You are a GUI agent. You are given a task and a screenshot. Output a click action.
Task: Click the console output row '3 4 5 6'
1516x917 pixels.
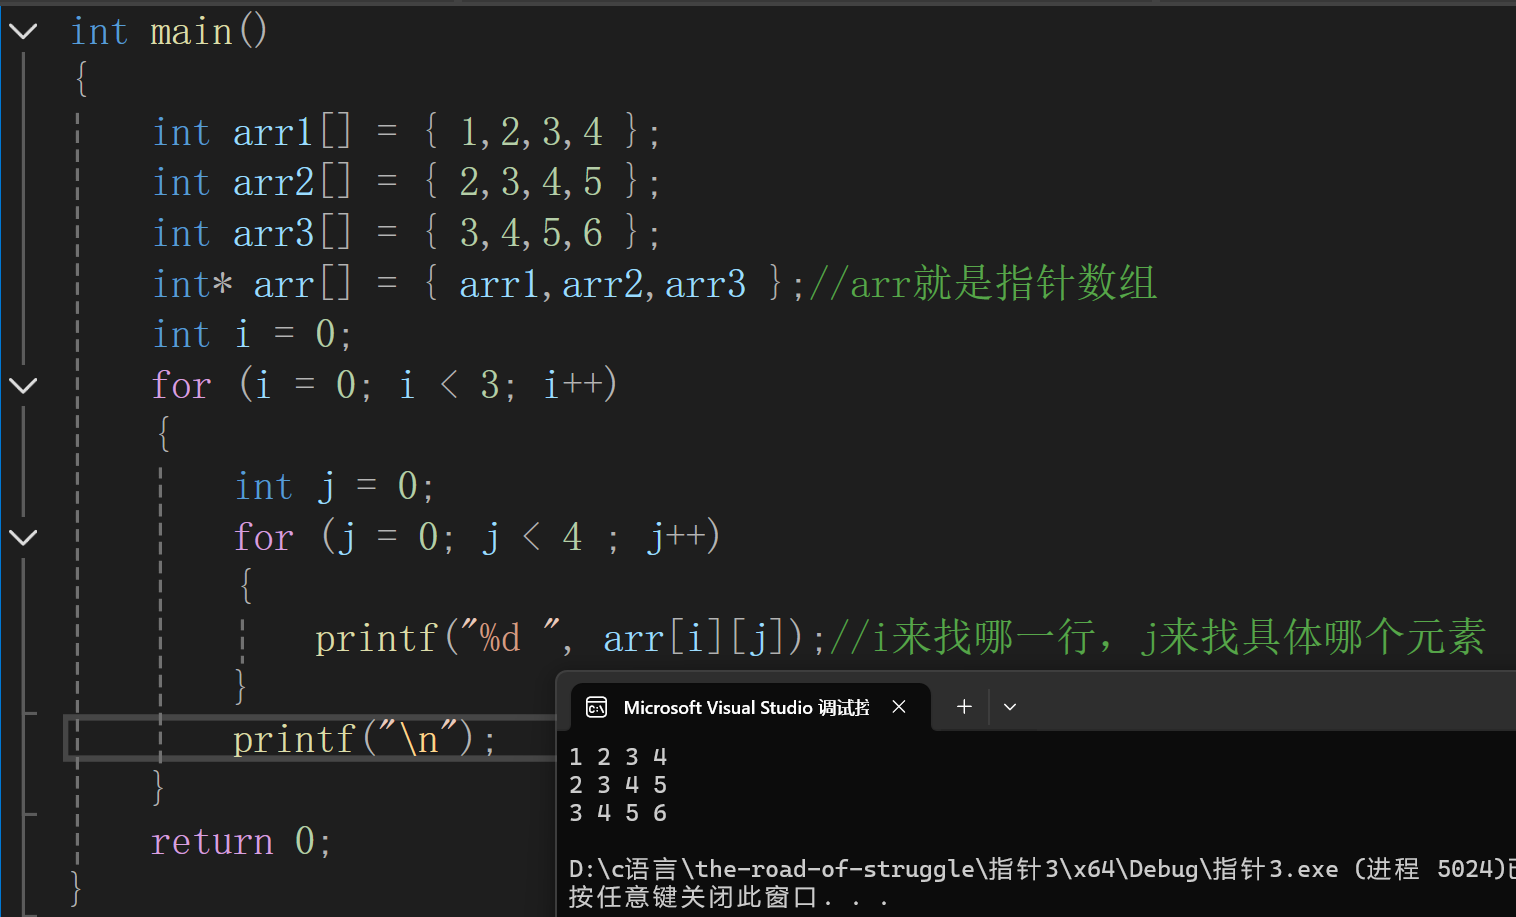click(x=618, y=813)
